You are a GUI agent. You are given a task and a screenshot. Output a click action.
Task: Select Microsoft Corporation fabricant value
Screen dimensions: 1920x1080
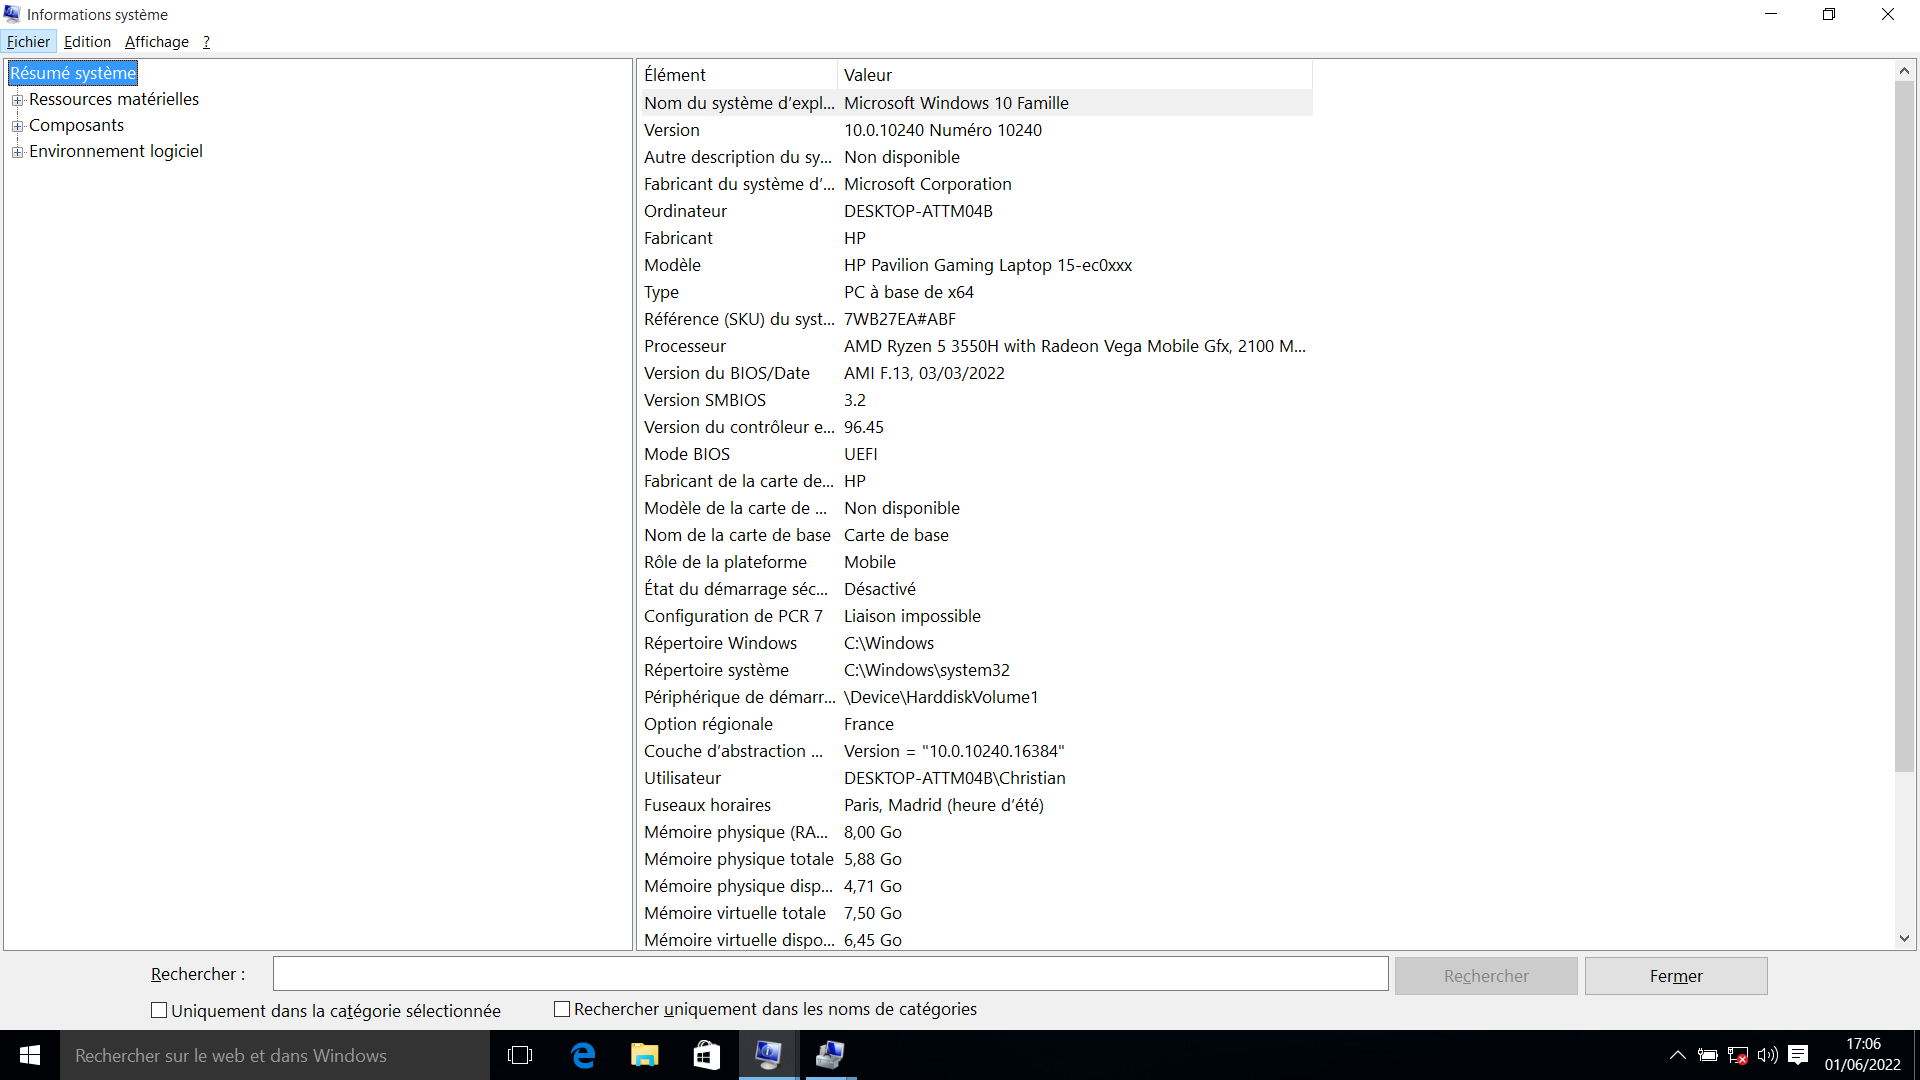tap(928, 184)
